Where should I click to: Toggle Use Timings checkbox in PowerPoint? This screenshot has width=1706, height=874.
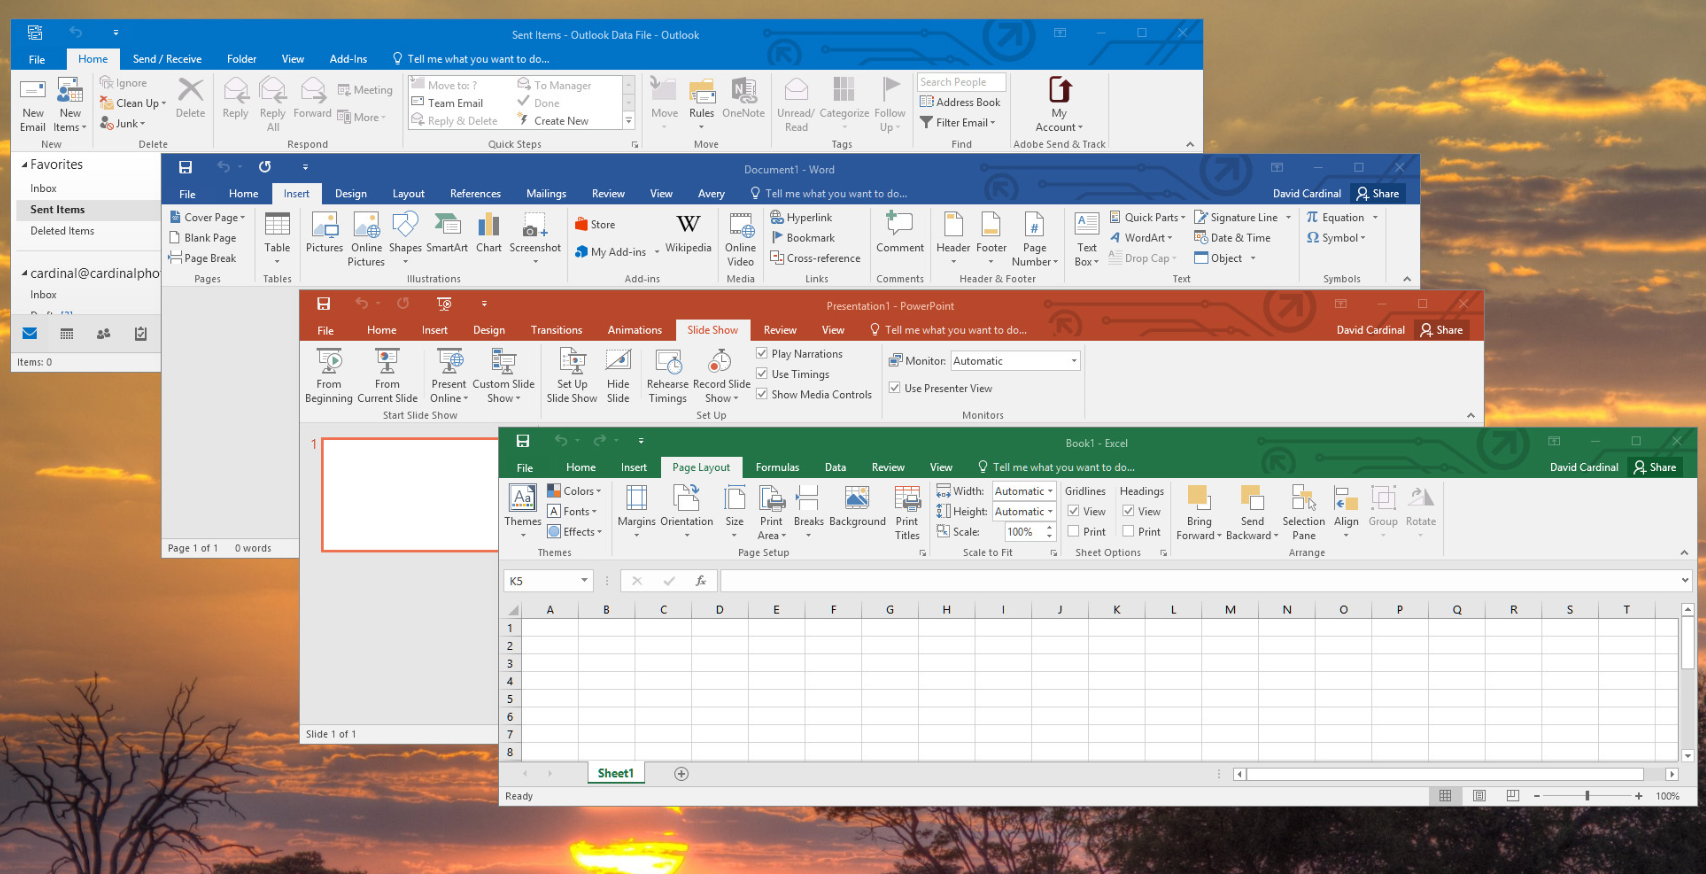[762, 374]
